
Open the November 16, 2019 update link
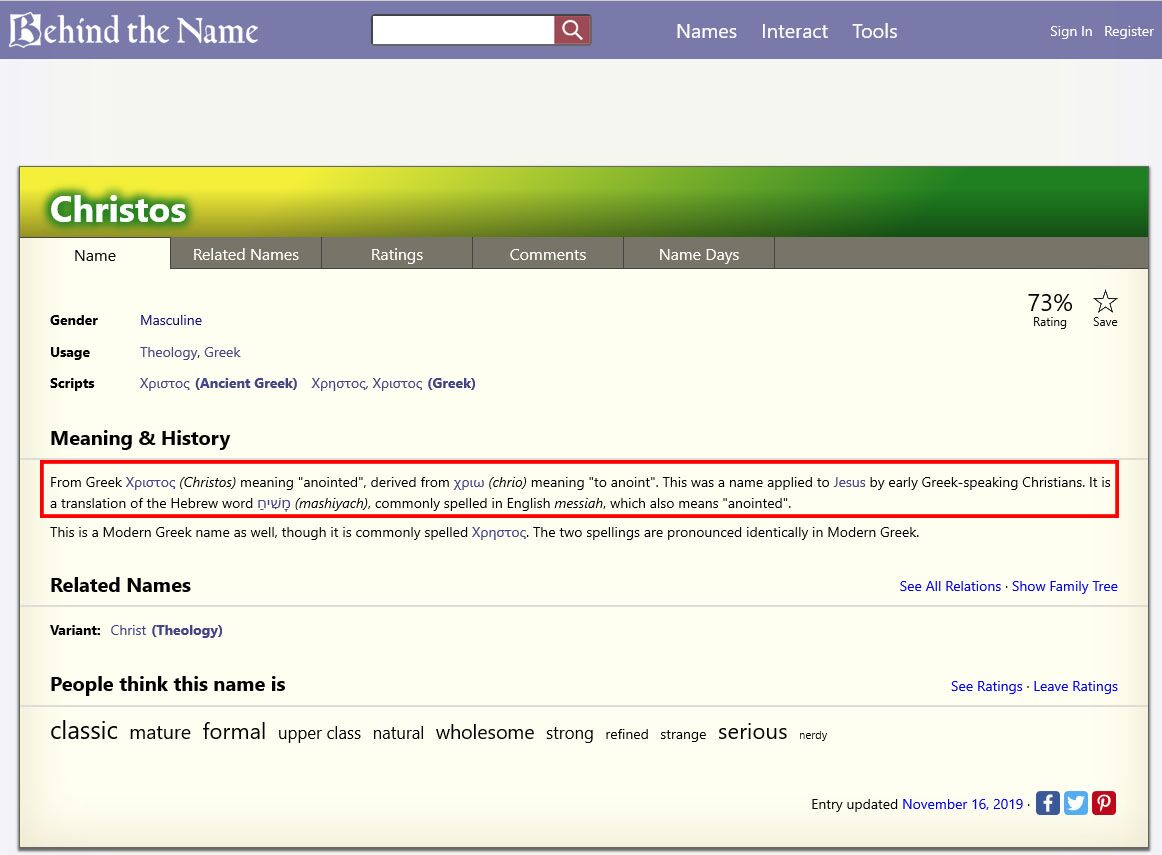(x=963, y=804)
